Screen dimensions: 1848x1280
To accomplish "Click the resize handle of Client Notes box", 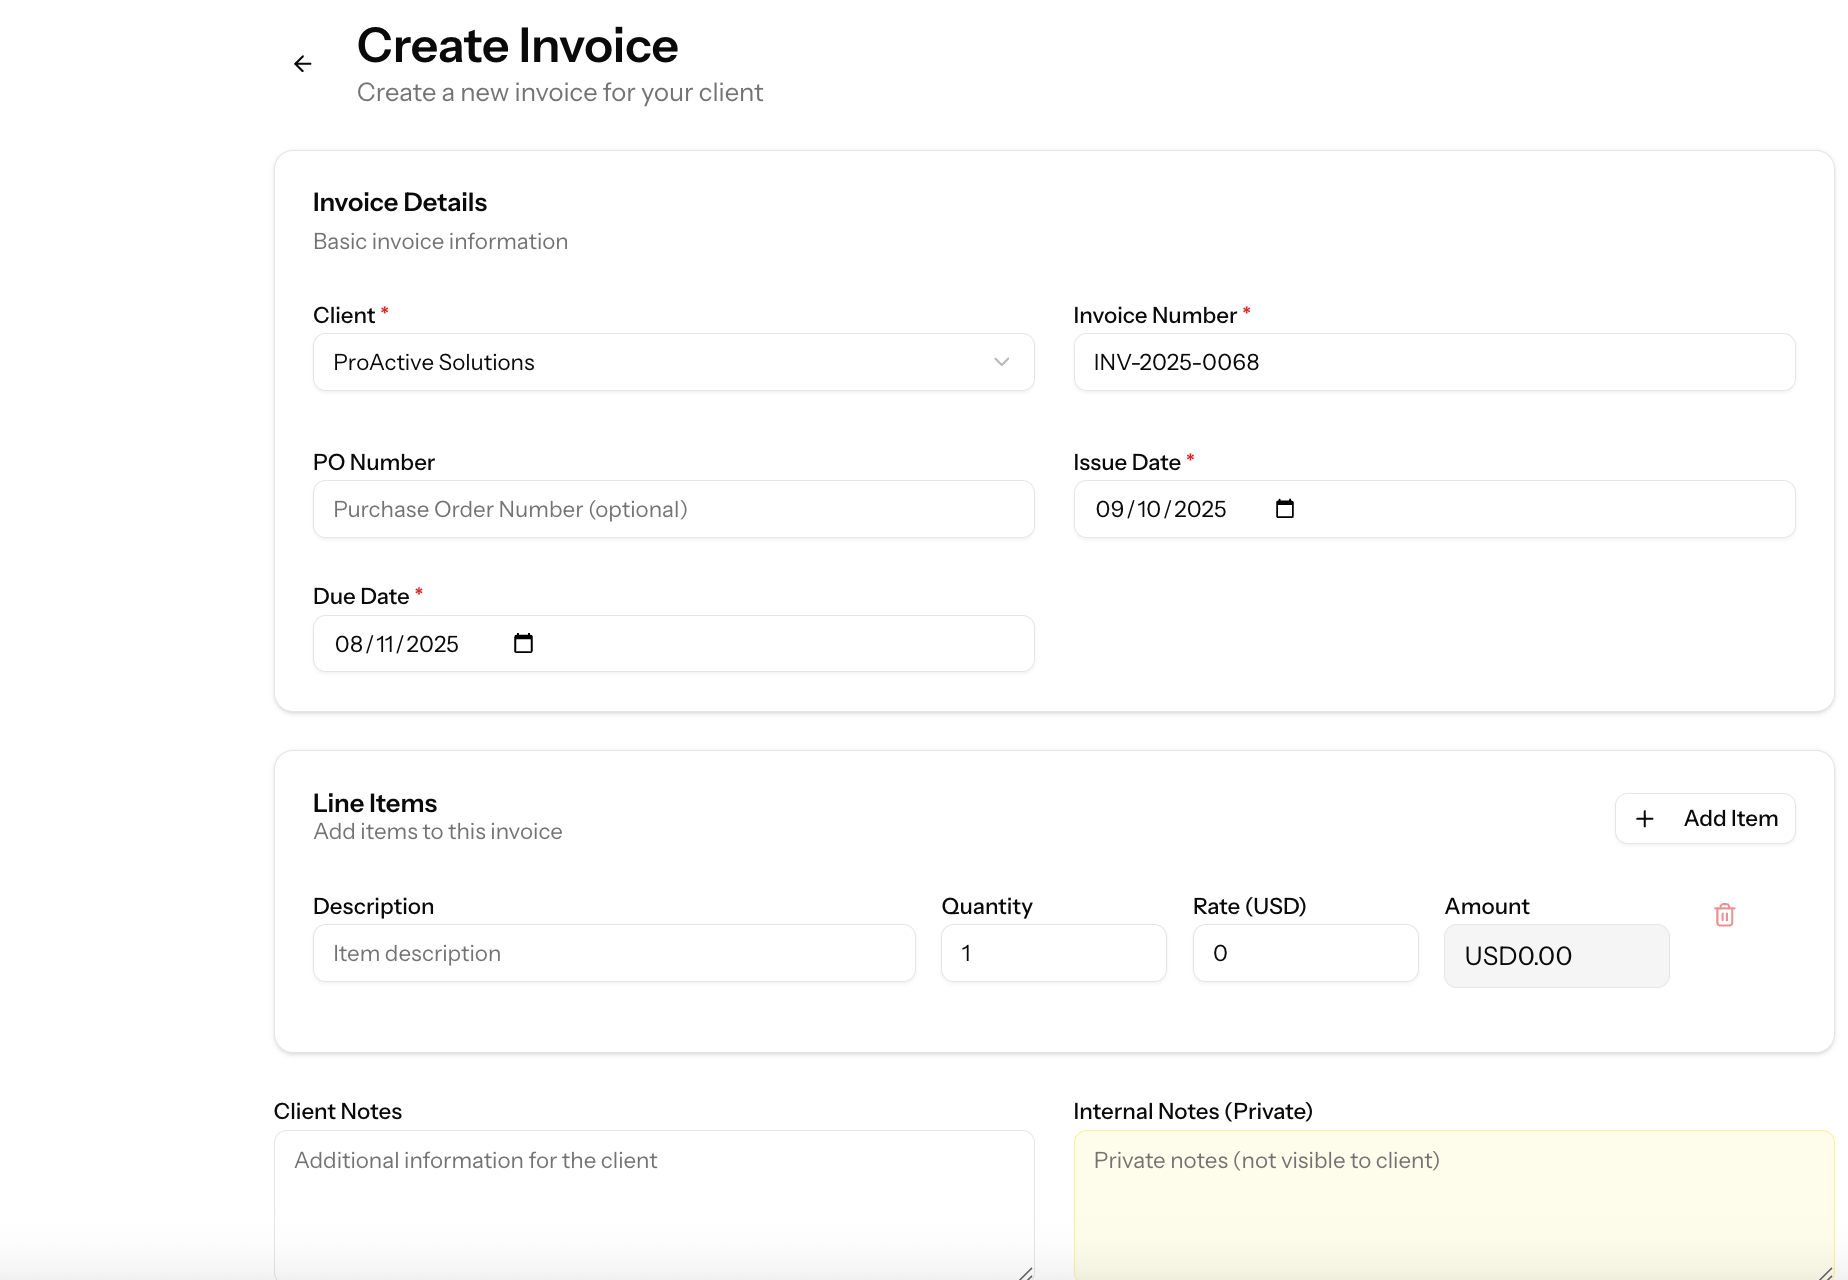I will pyautogui.click(x=1025, y=1272).
